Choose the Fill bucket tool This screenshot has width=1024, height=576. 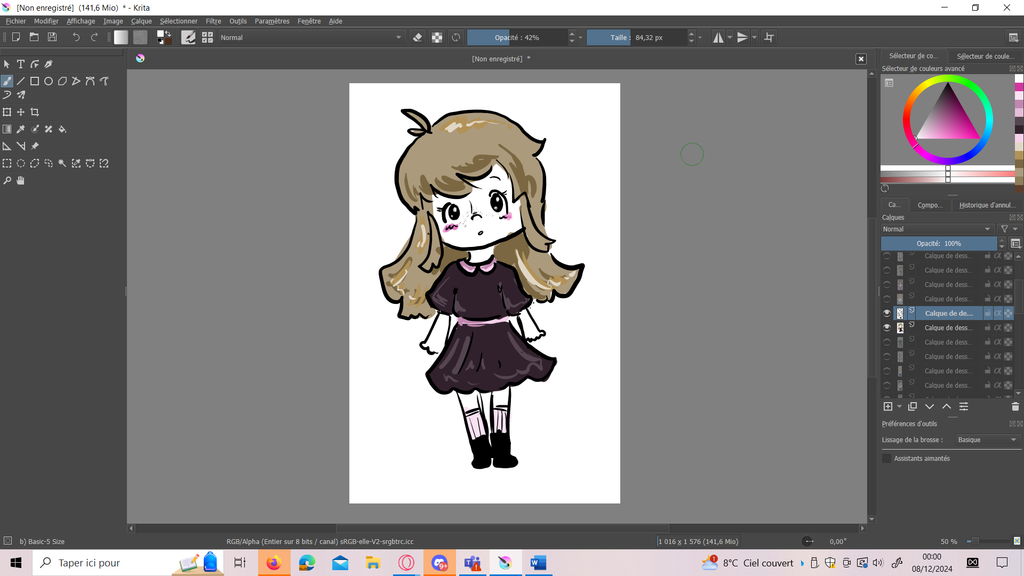pyautogui.click(x=62, y=129)
